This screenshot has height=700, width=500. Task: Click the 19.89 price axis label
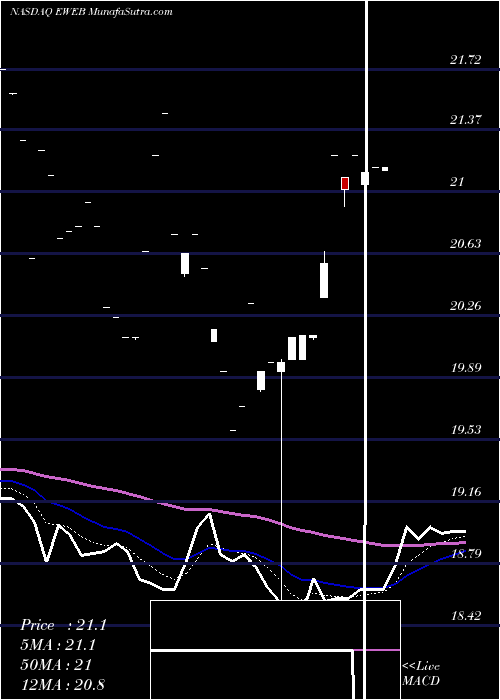click(466, 368)
